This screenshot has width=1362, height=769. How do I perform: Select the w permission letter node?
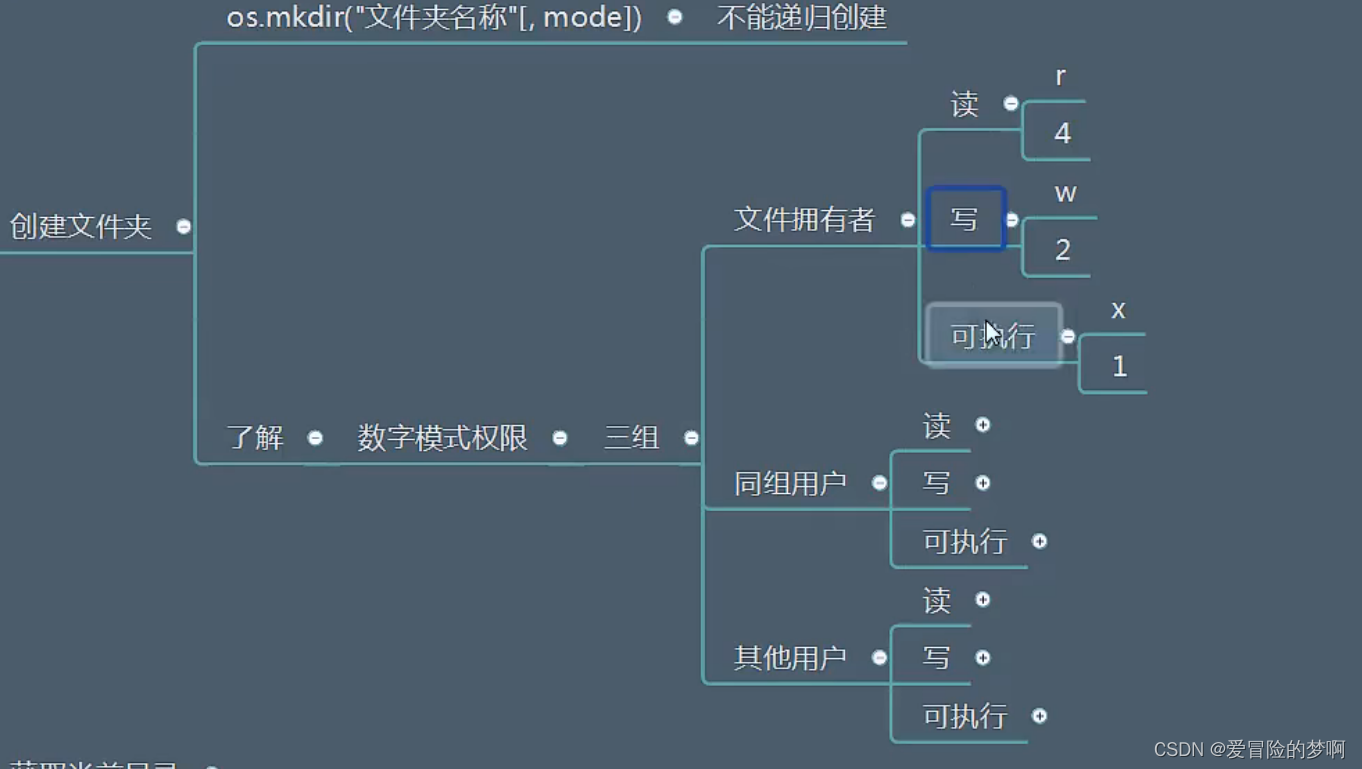[1066, 193]
